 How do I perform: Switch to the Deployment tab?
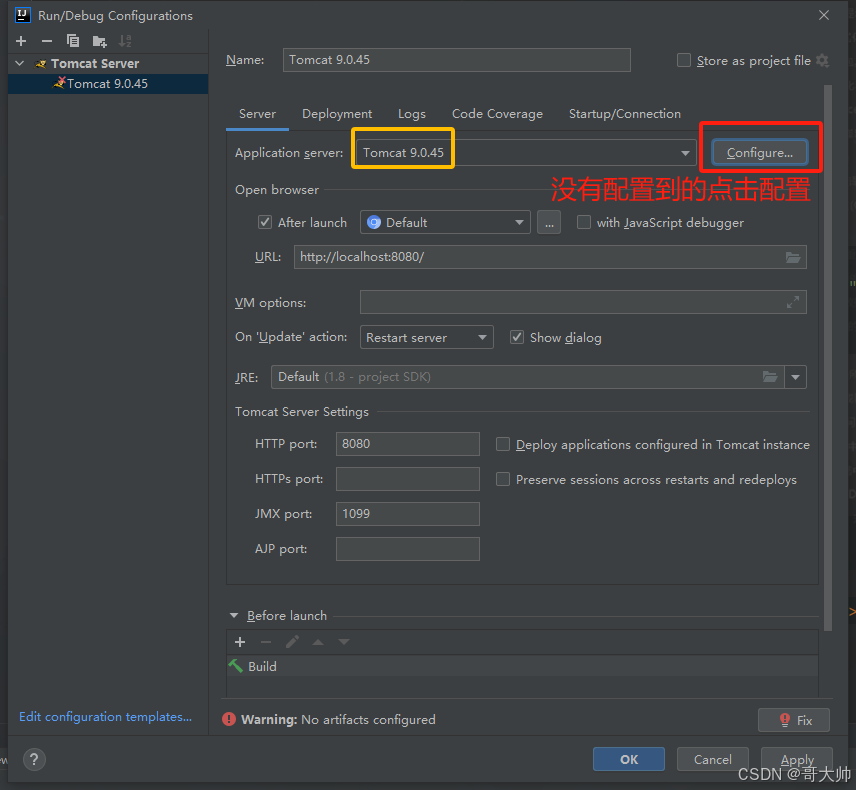point(337,114)
